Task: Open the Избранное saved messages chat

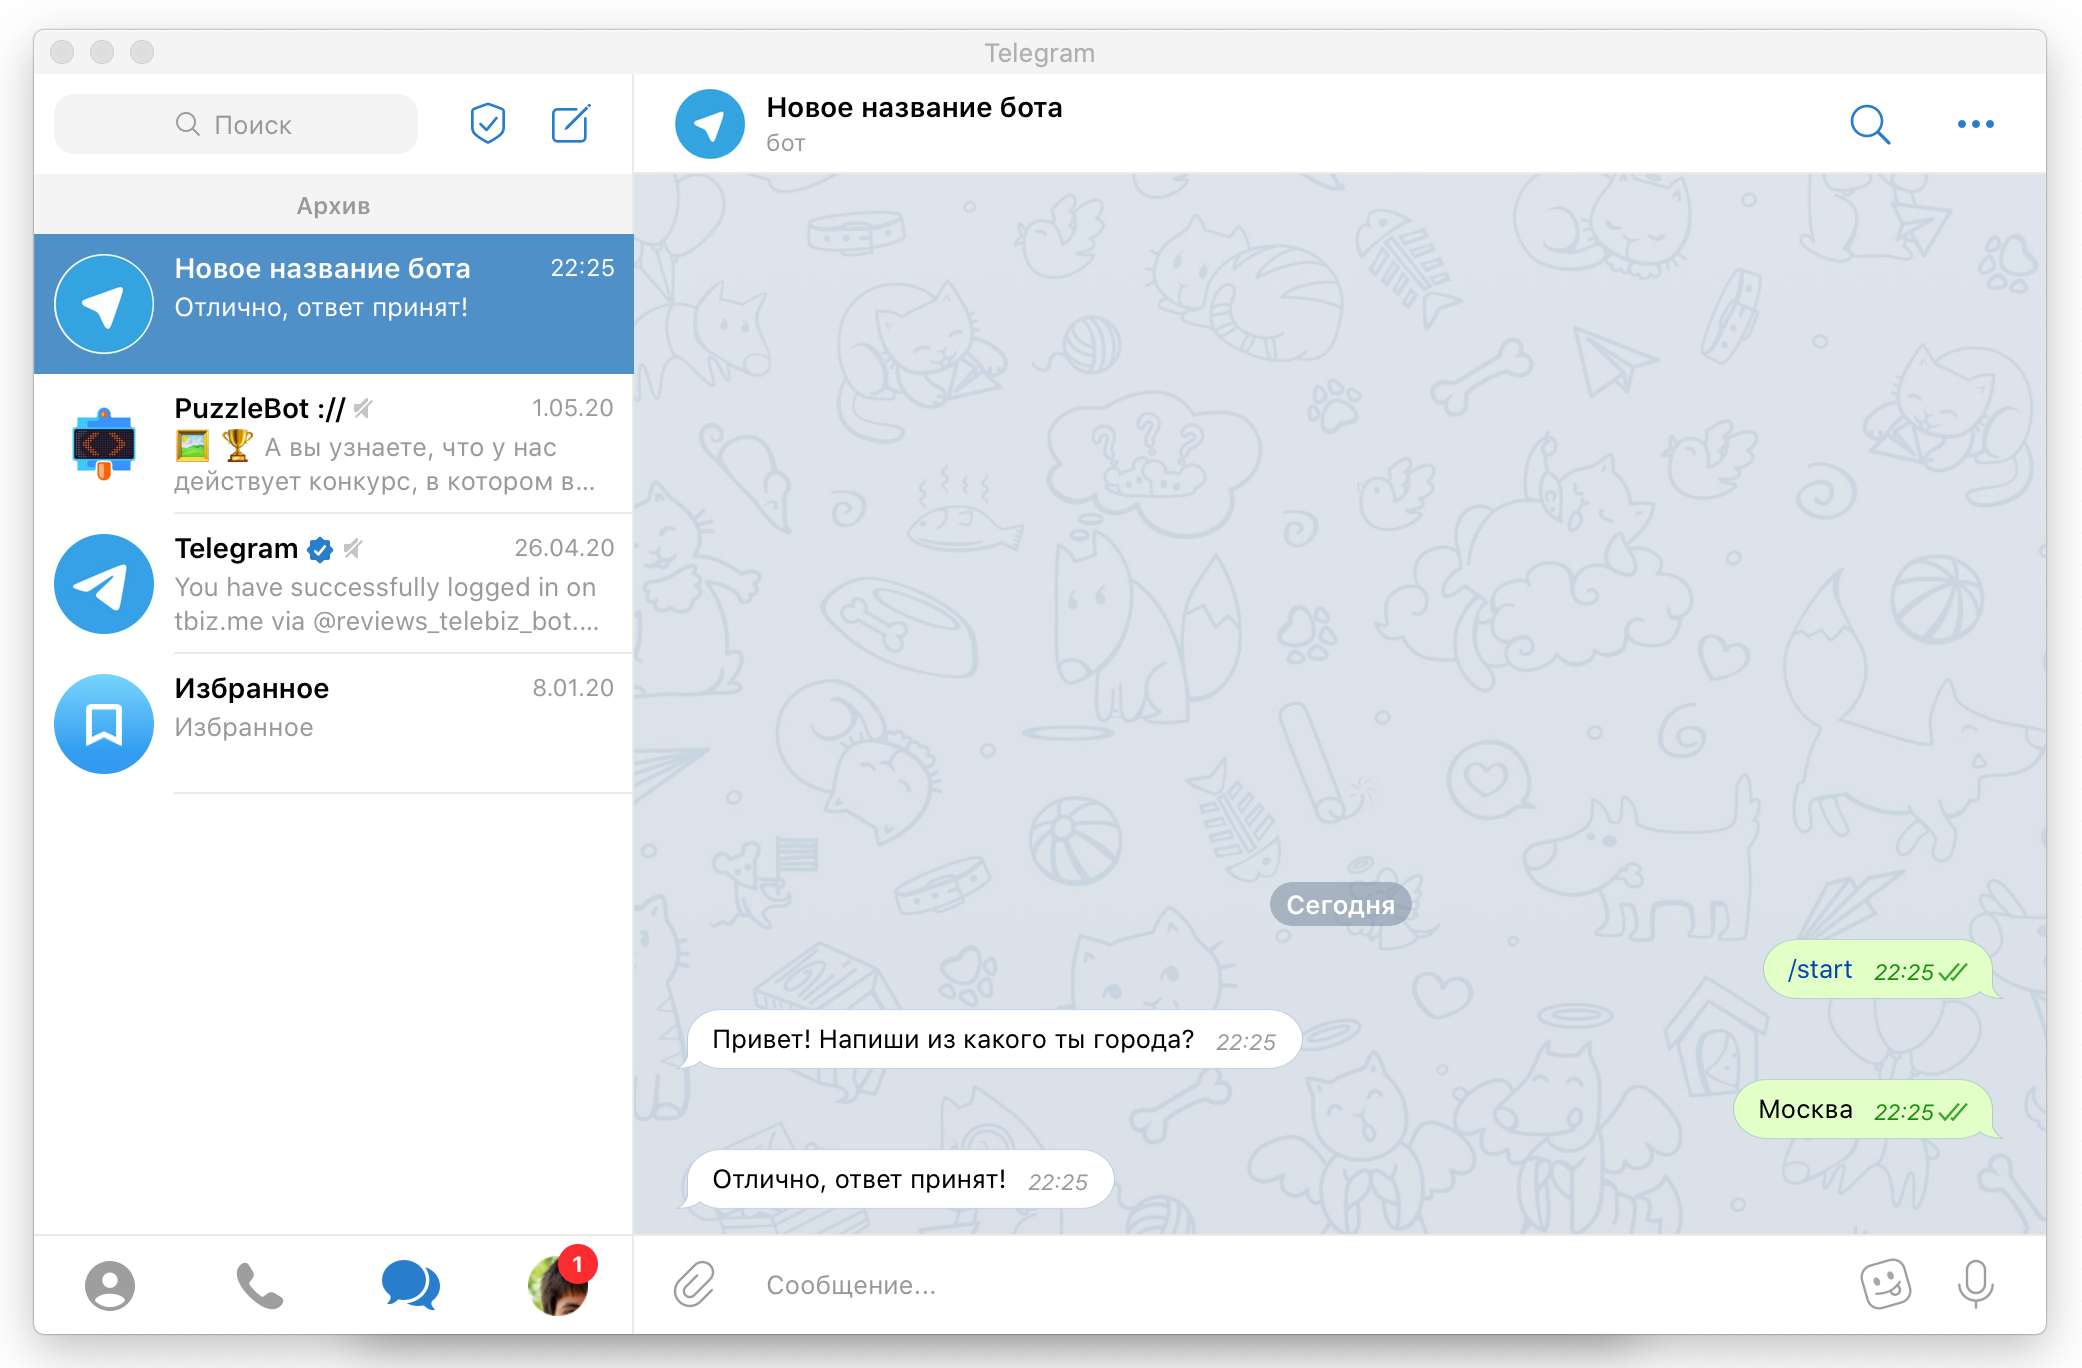Action: pyautogui.click(x=333, y=724)
